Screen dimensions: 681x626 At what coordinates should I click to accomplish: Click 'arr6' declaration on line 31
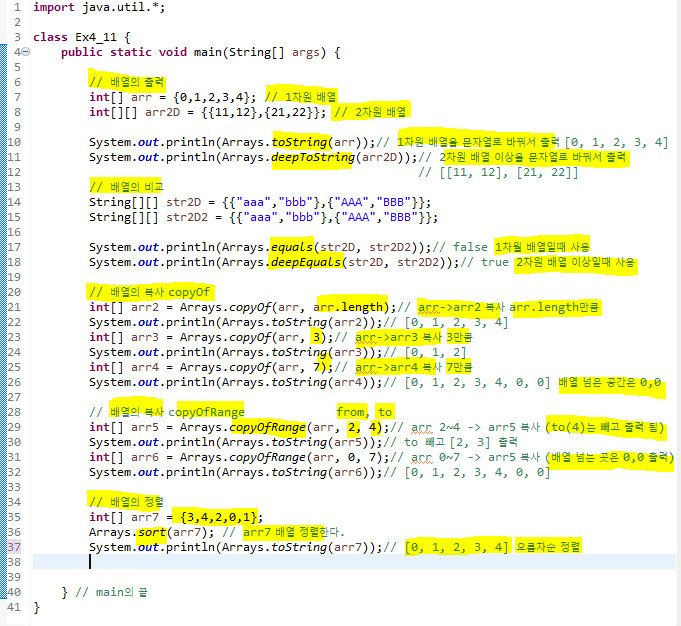(145, 457)
